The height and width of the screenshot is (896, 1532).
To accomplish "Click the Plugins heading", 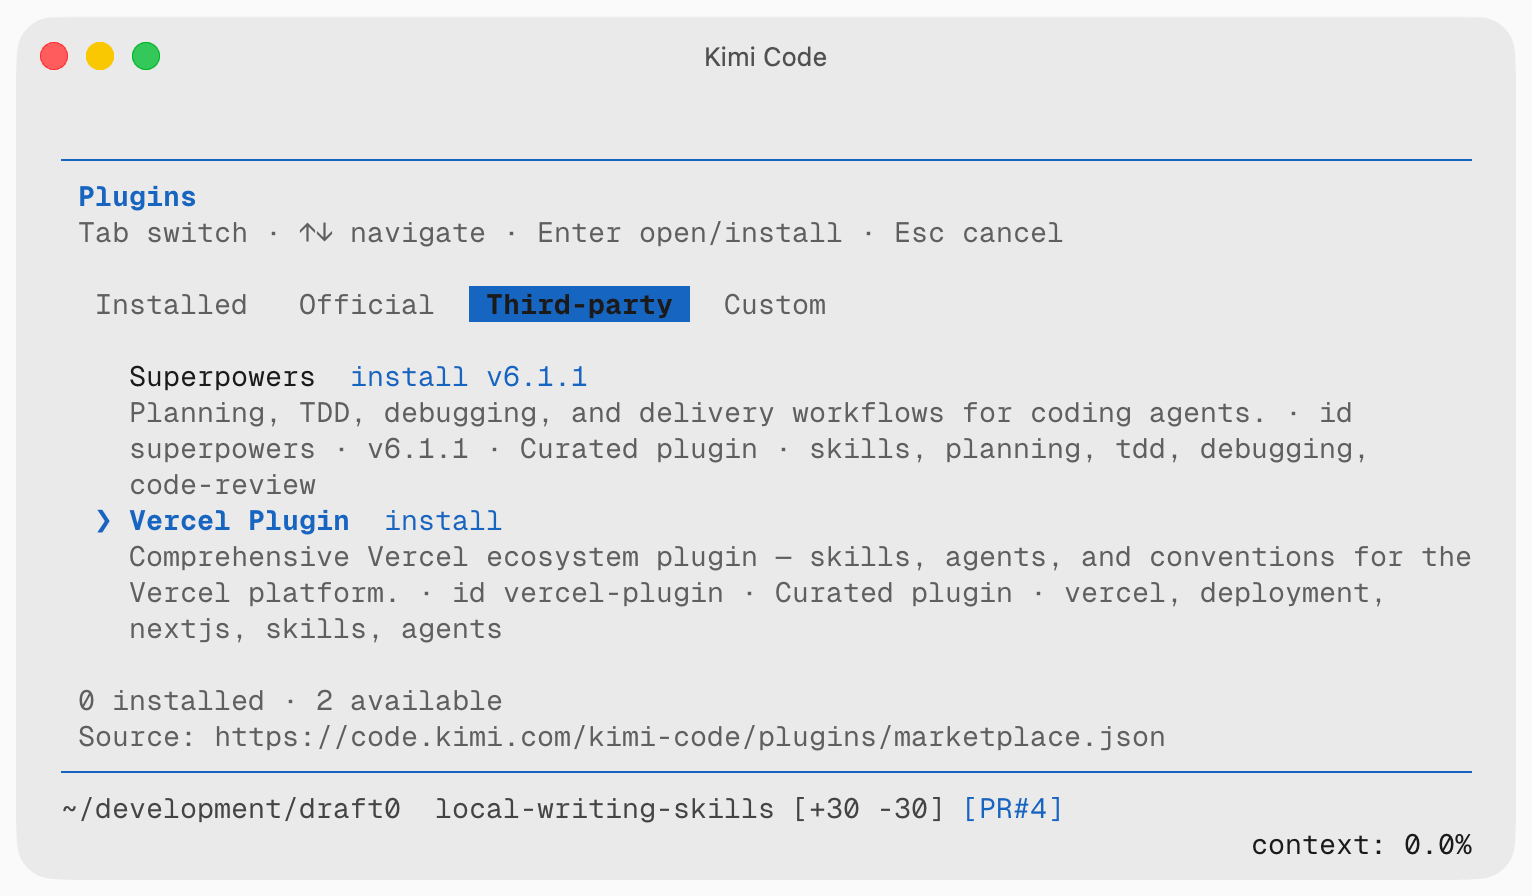I will 137,197.
